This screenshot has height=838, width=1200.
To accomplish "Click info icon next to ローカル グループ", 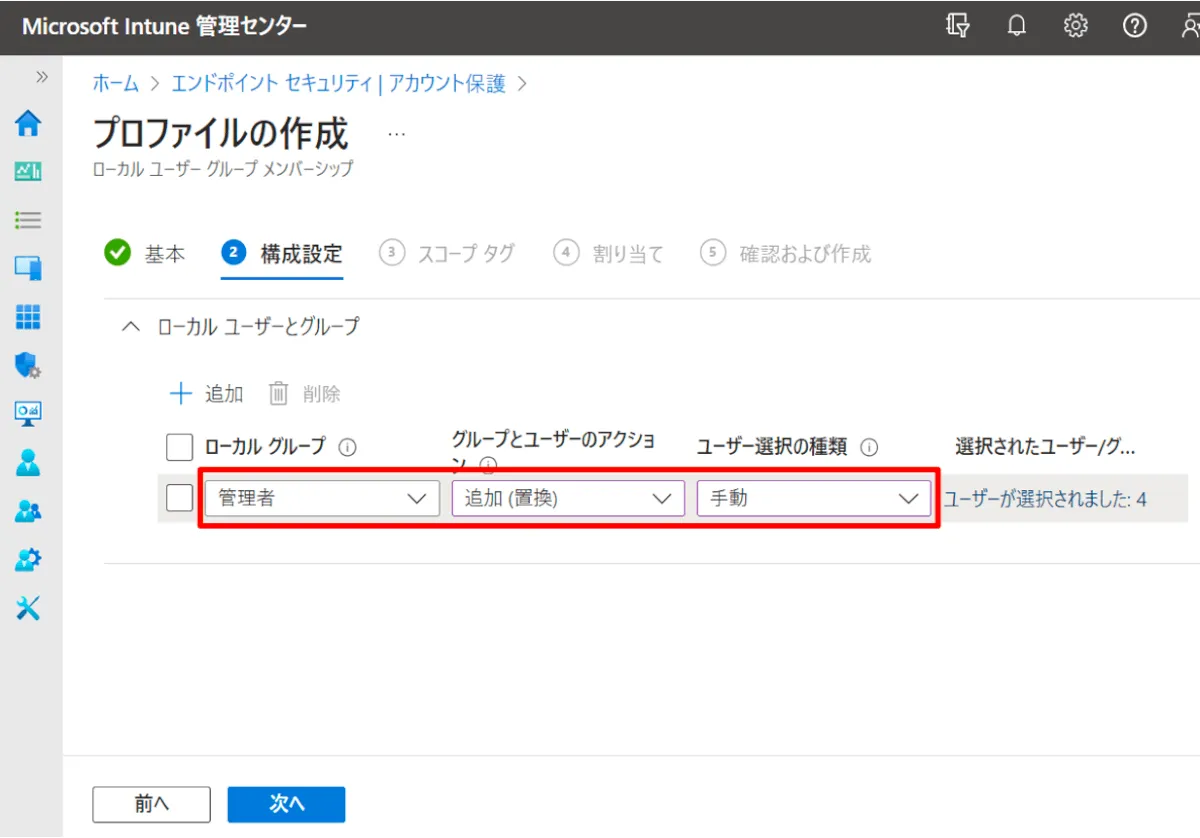I will click(x=348, y=448).
